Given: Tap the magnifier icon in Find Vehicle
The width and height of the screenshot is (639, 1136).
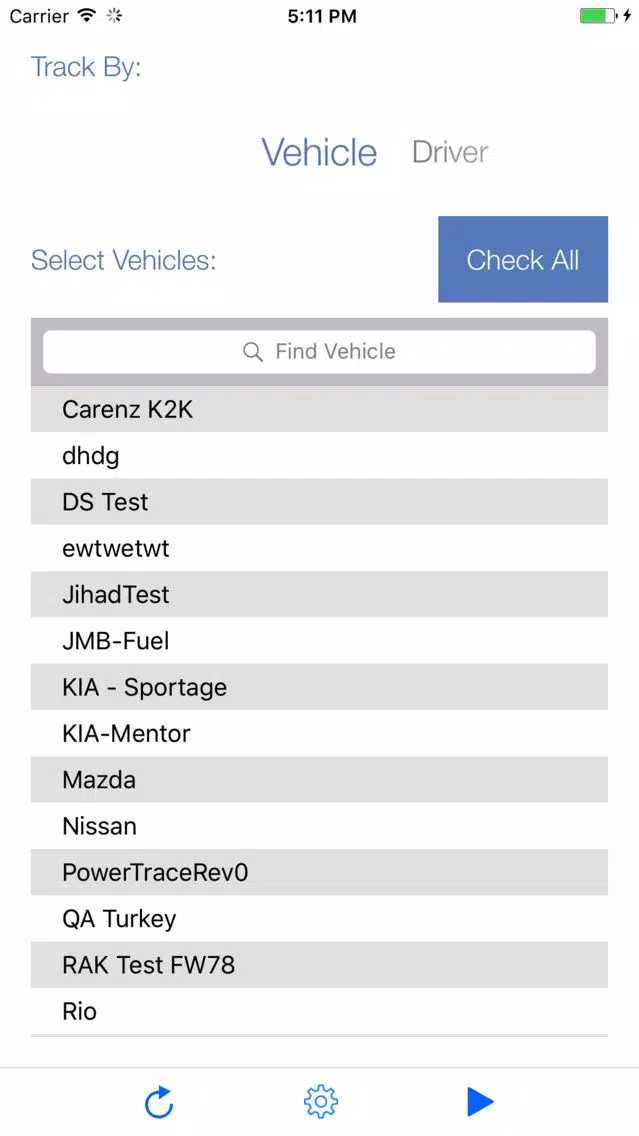Looking at the screenshot, I should point(253,352).
